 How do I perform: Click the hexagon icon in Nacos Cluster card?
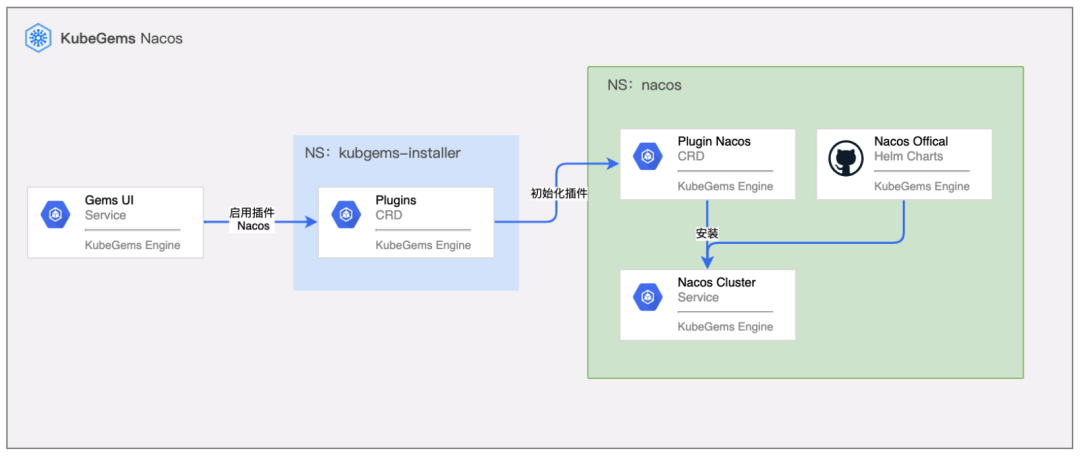pos(647,297)
